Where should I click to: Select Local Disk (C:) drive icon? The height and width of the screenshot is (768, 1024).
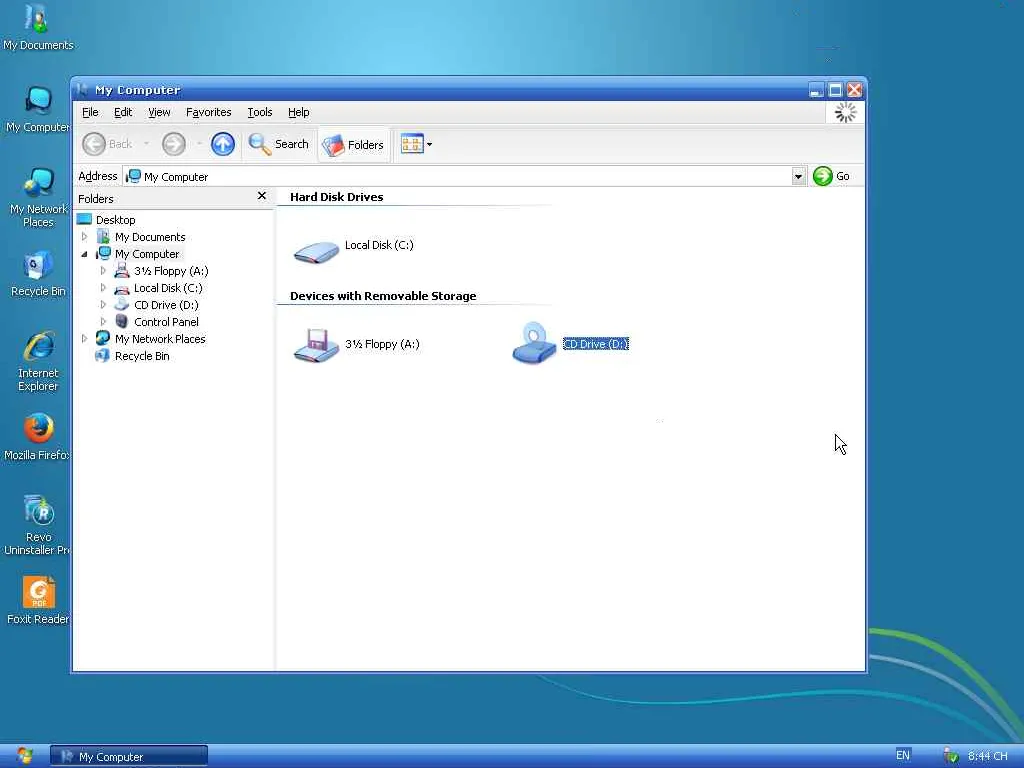[x=316, y=251]
